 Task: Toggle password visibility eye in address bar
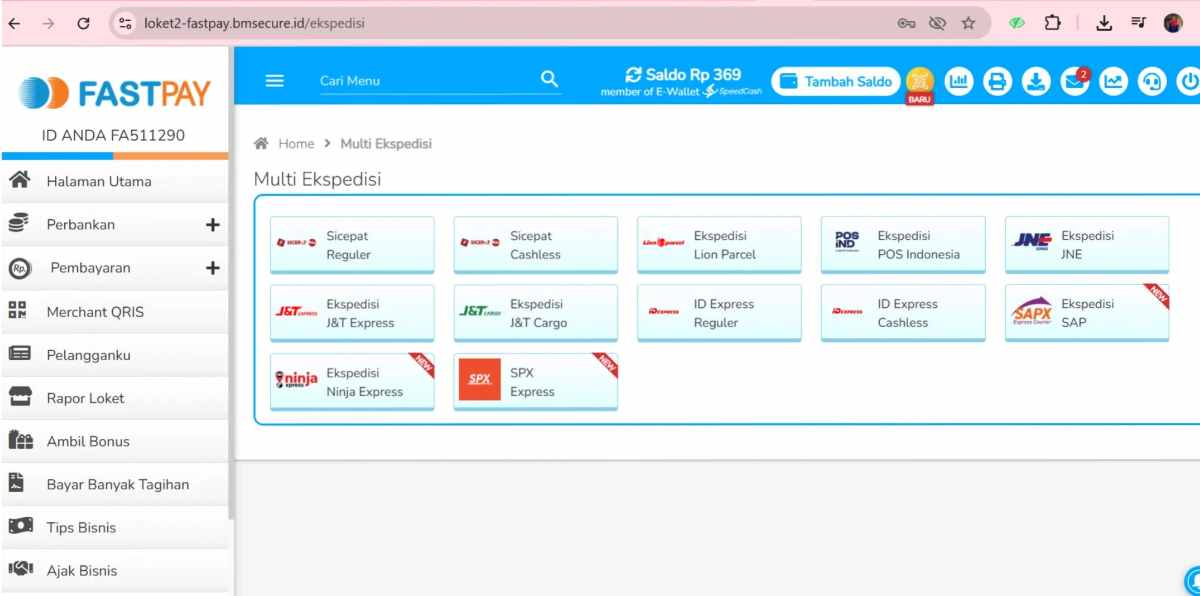(938, 21)
